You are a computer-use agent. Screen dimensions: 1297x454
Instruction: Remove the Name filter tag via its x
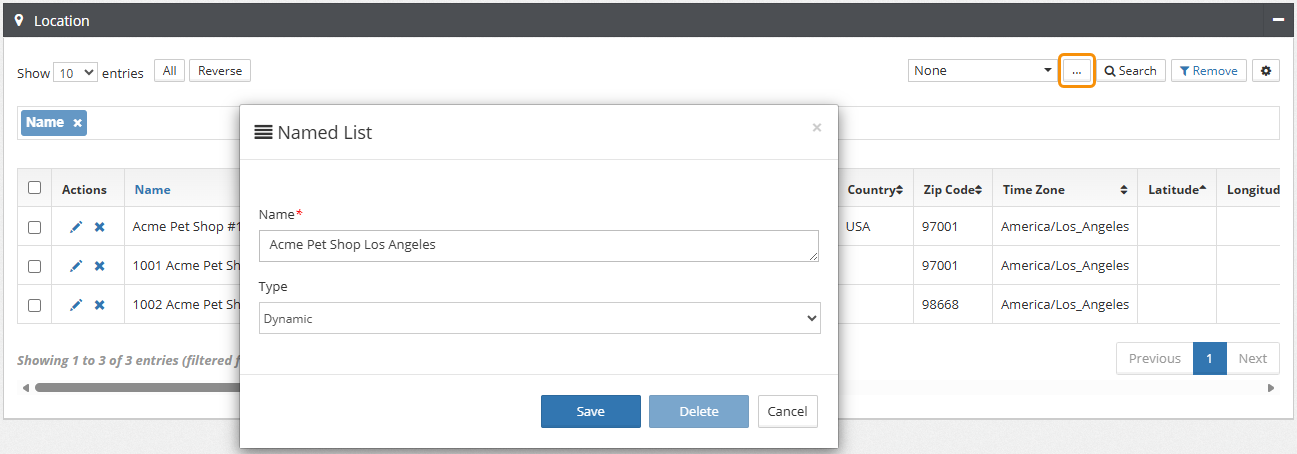point(78,123)
